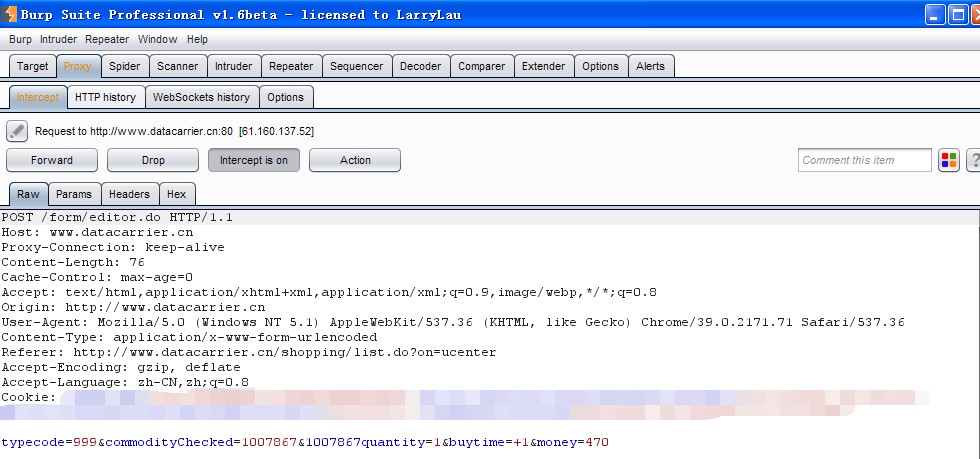Open the HTTP history sub-tab
This screenshot has height=459, width=980.
click(106, 98)
